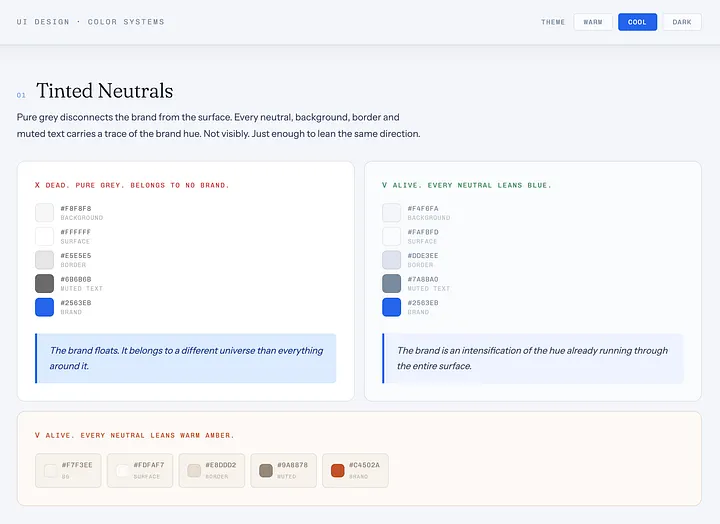Click the 'UI DESIGN · COLOR SYSTEMS' header text
Image resolution: width=720 pixels, height=524 pixels.
90,22
